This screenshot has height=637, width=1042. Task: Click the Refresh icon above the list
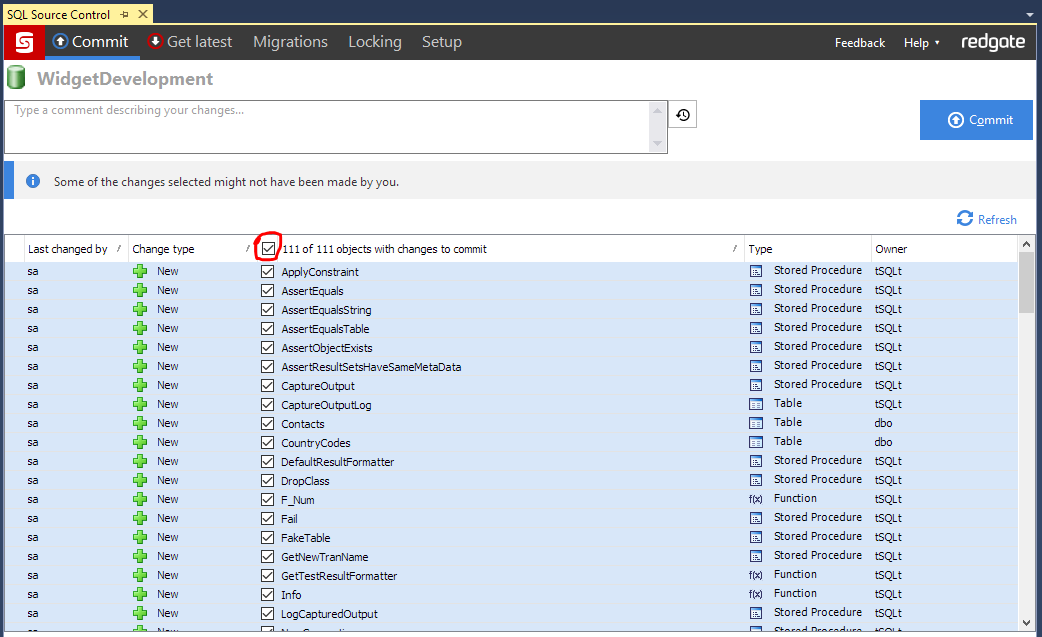click(964, 219)
